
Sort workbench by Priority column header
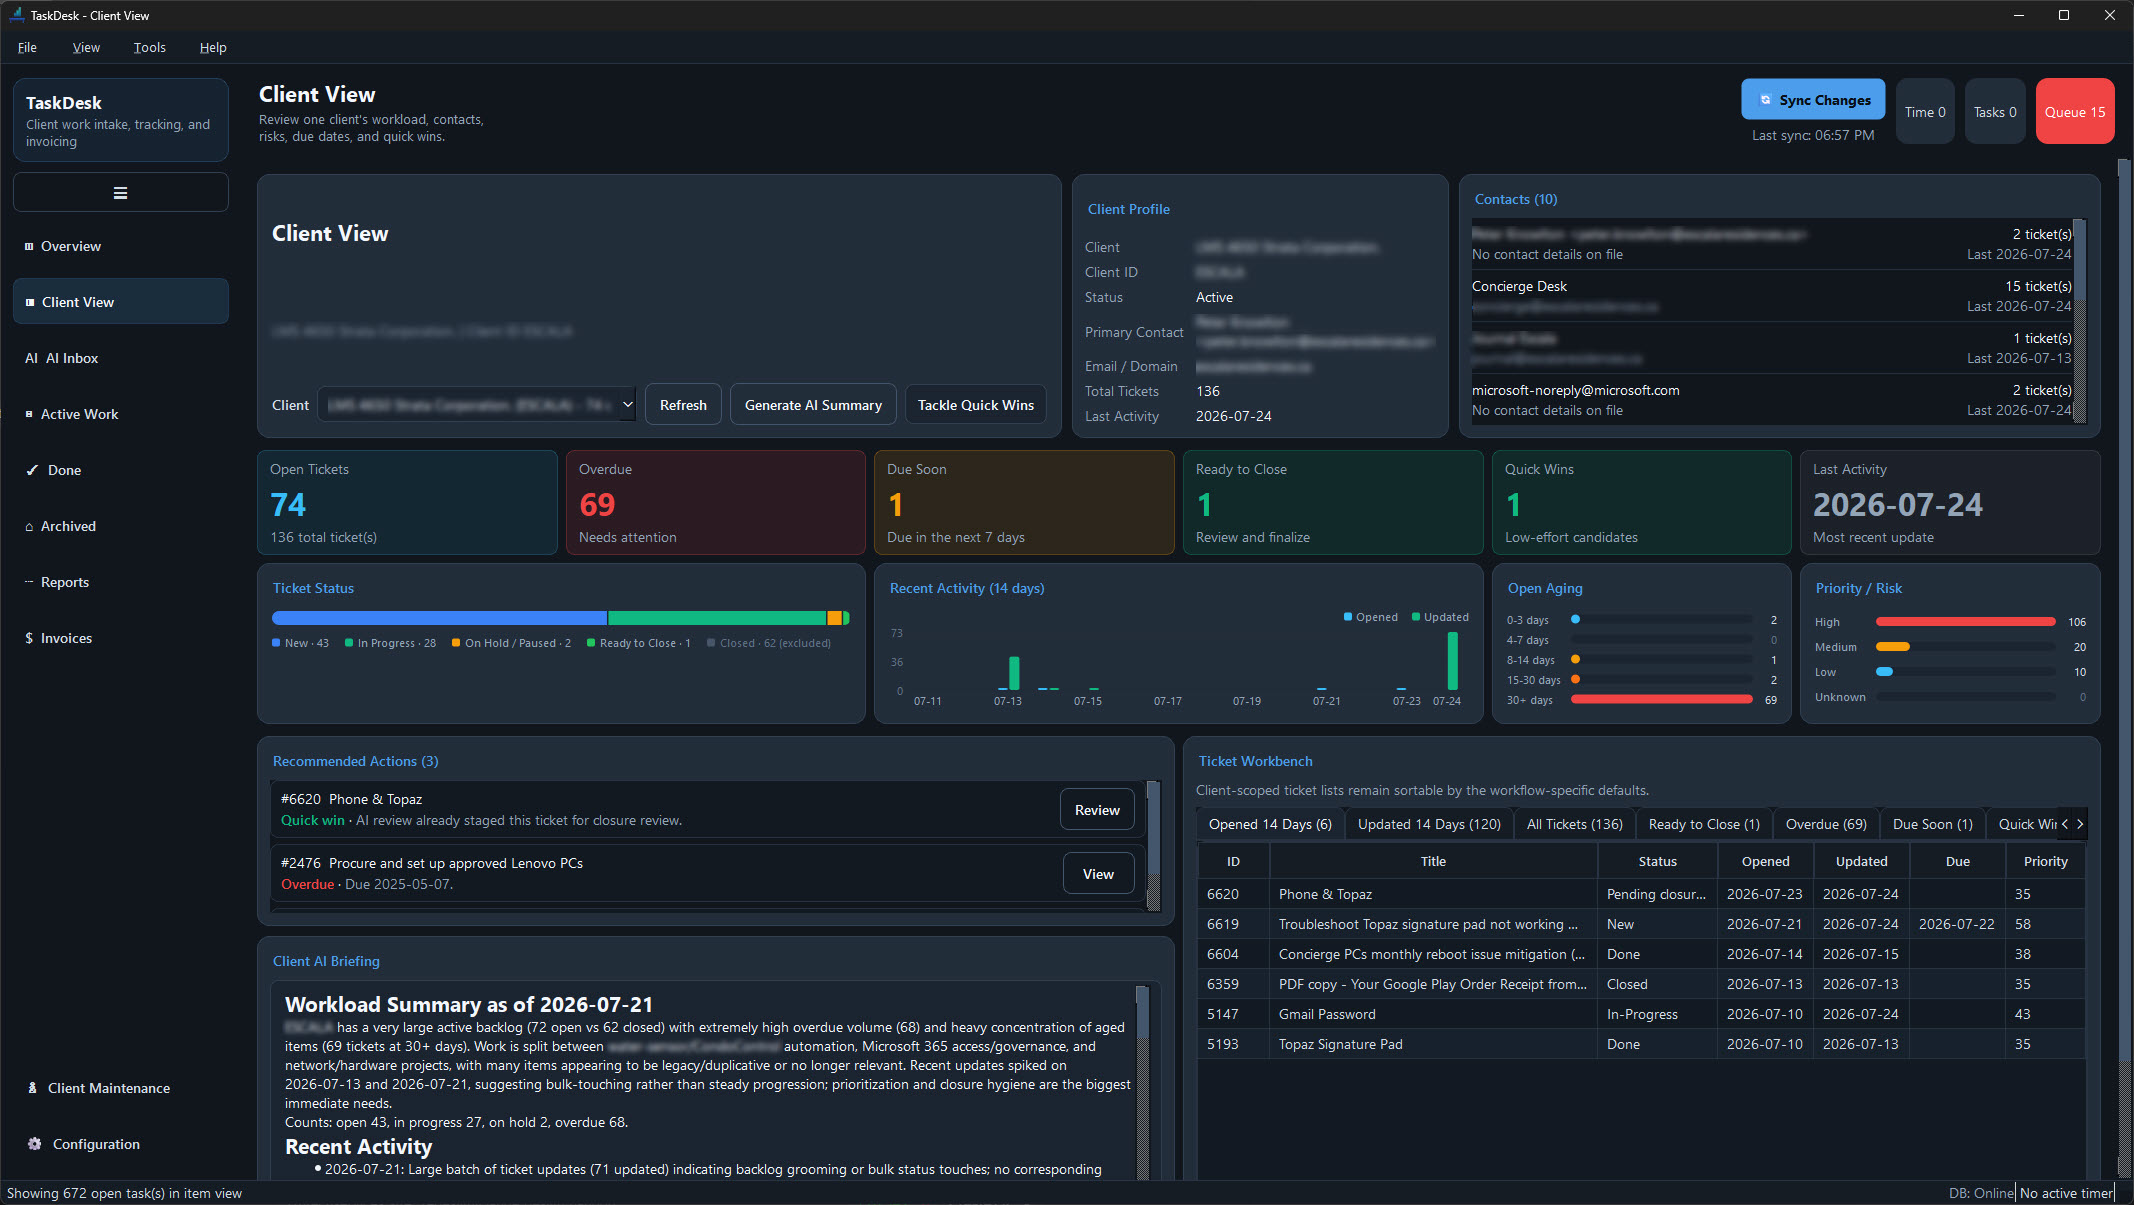[x=2045, y=862]
